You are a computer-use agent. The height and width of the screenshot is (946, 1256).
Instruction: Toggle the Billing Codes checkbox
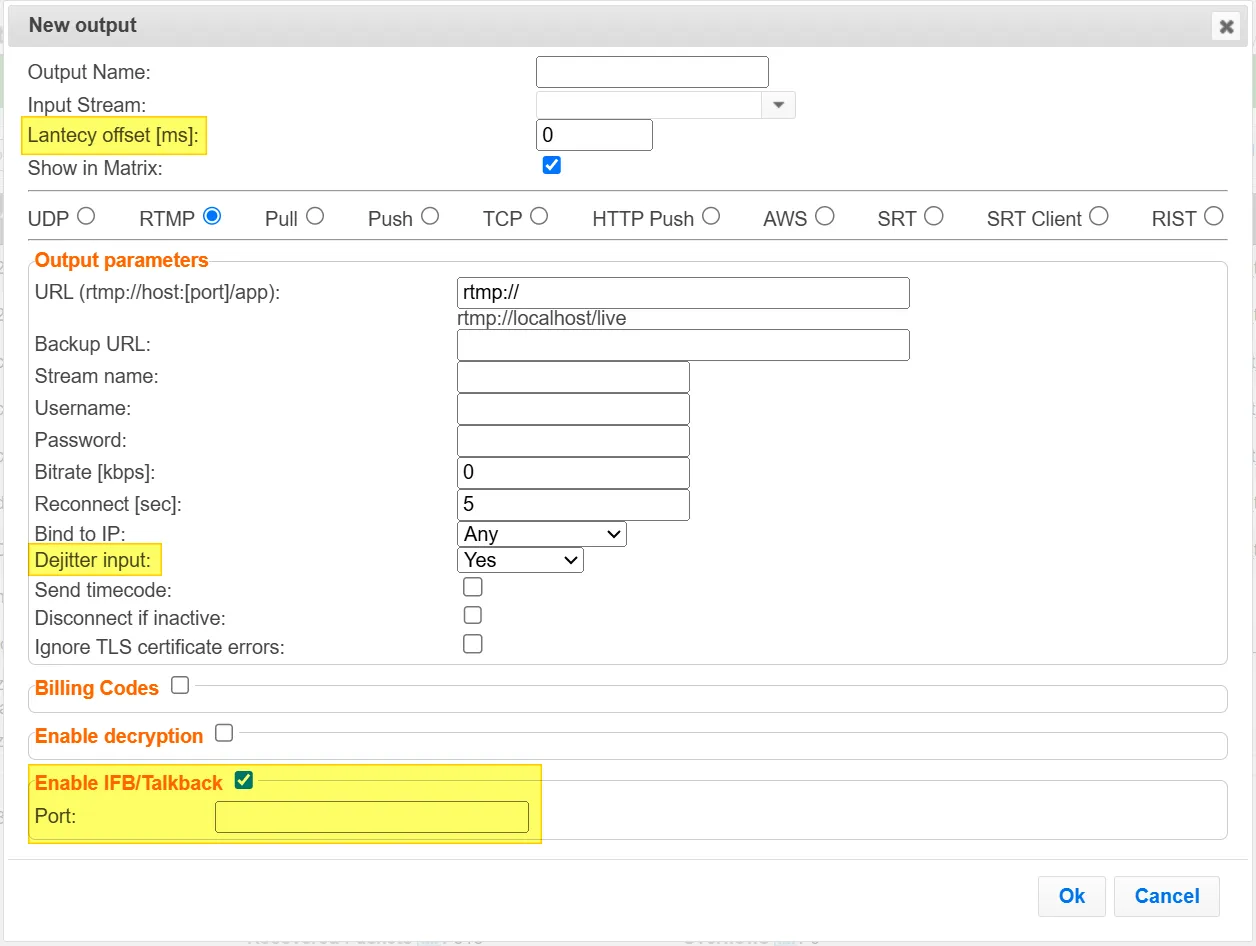[180, 685]
